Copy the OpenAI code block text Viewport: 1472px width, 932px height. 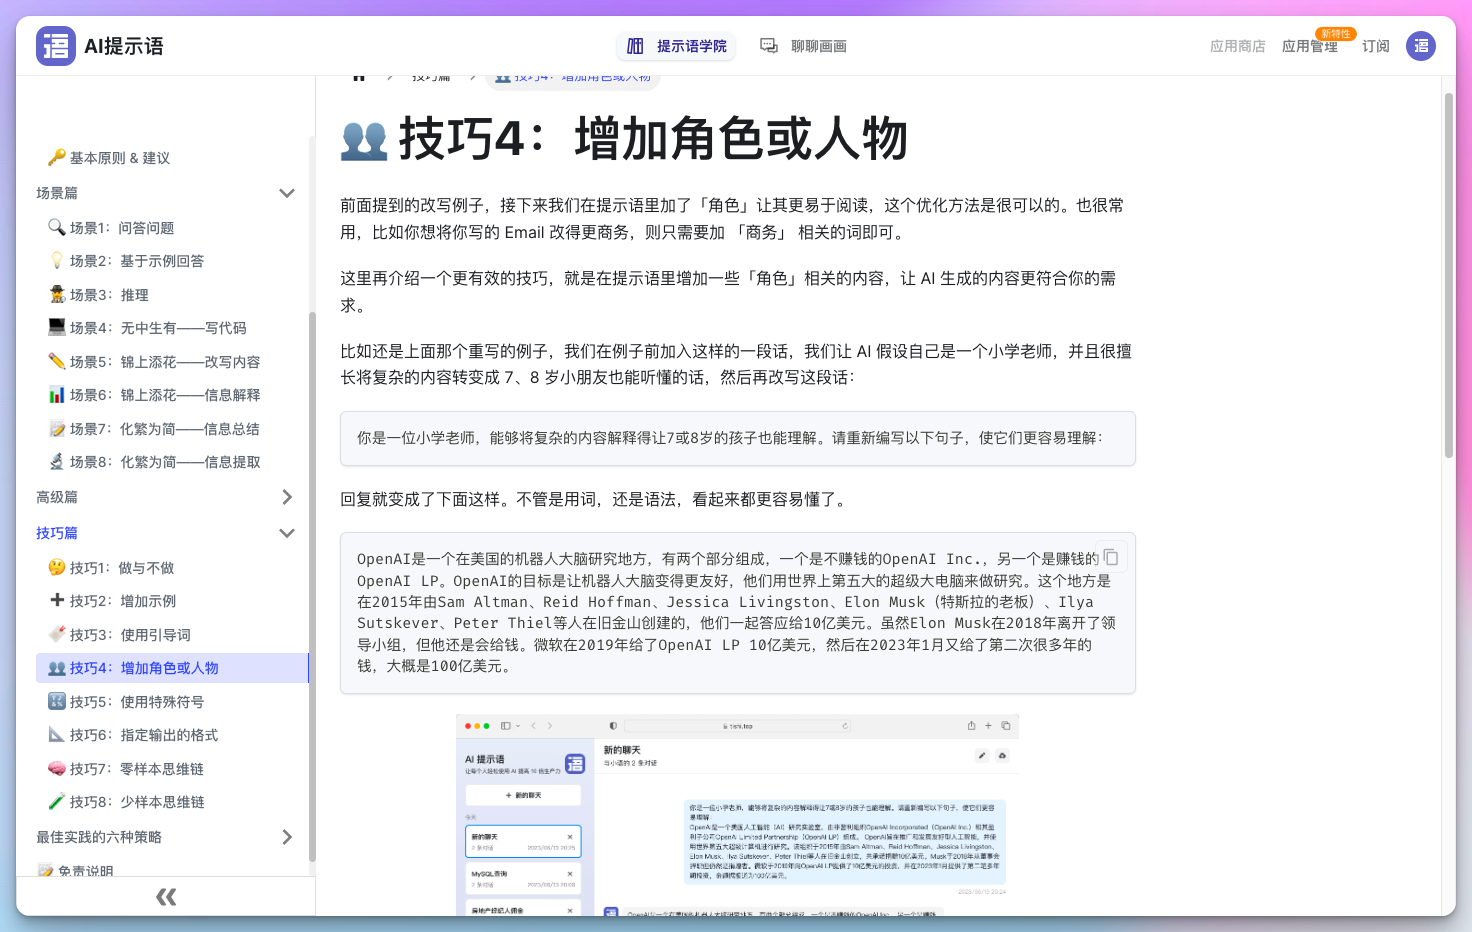point(1111,557)
